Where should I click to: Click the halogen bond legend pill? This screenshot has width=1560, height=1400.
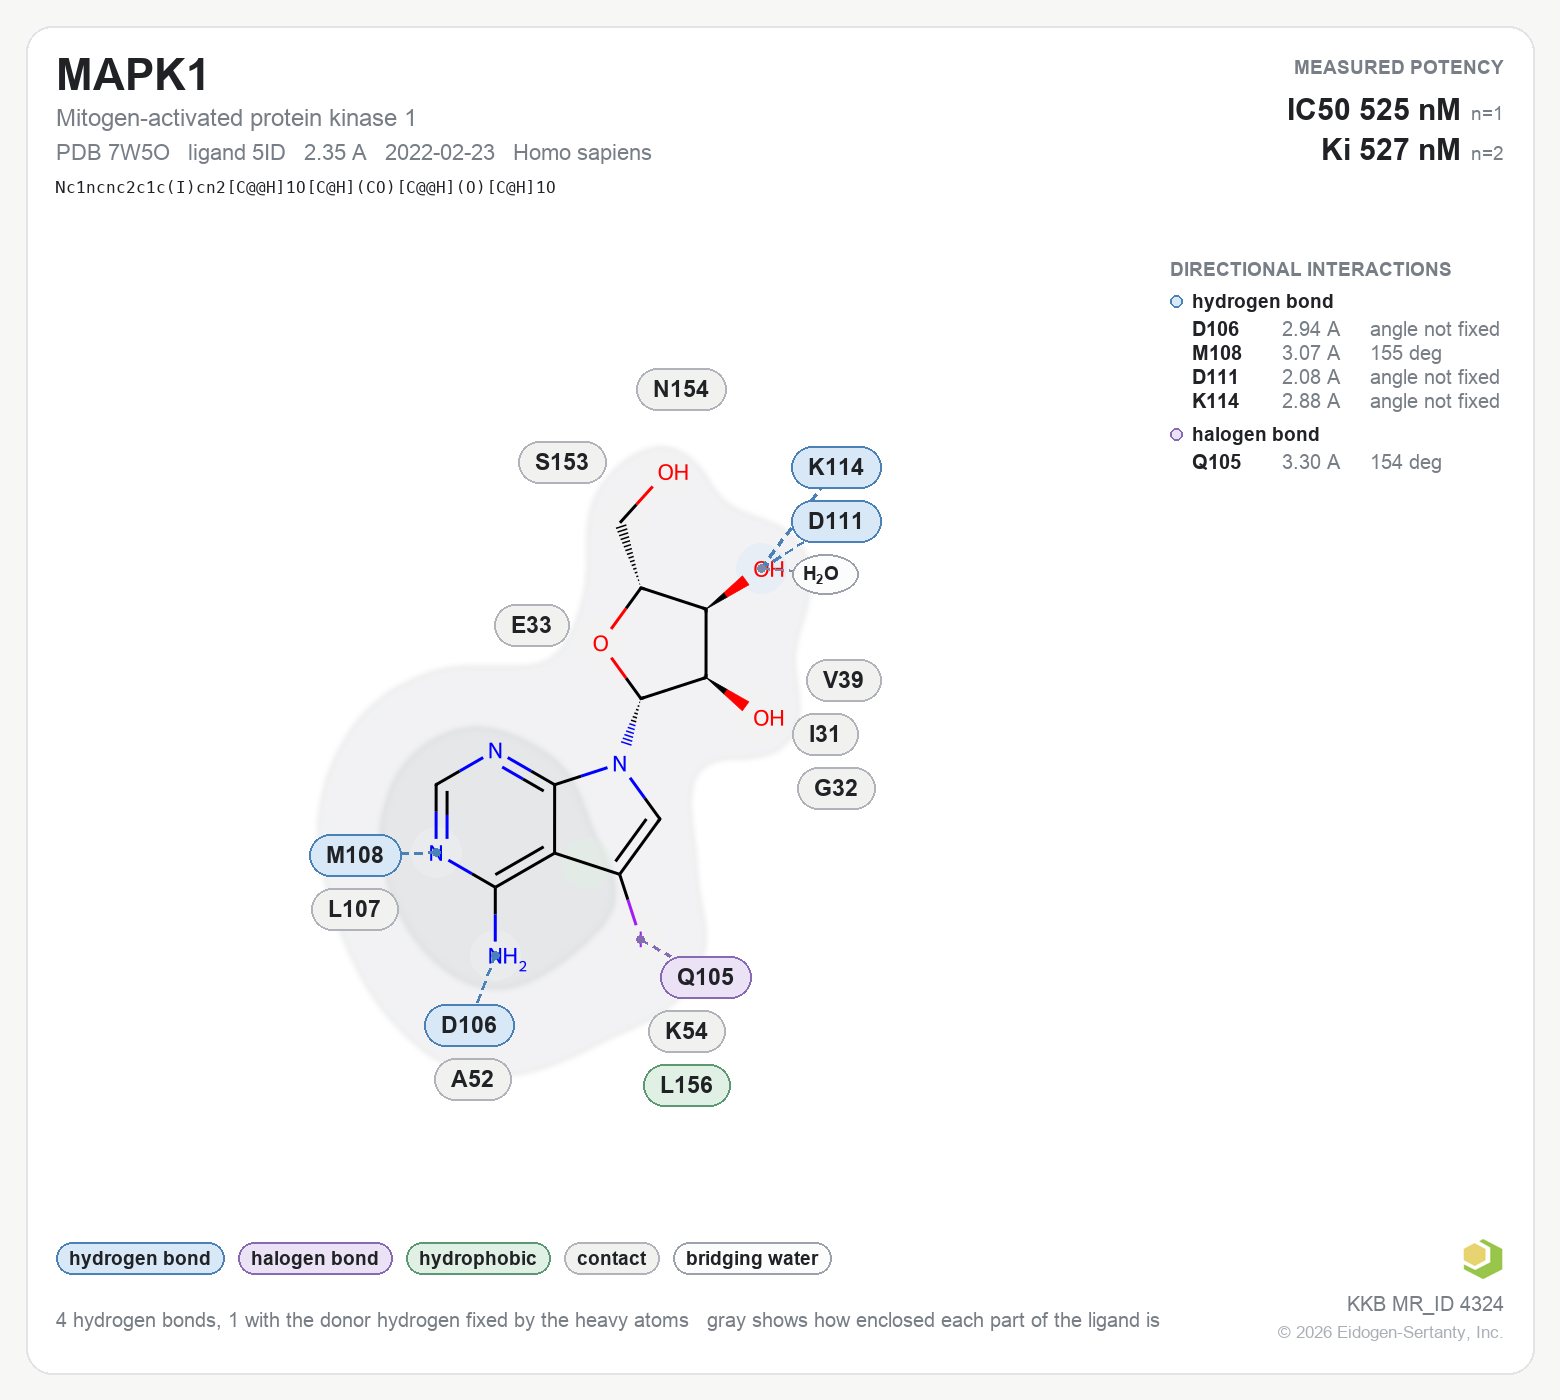315,1258
